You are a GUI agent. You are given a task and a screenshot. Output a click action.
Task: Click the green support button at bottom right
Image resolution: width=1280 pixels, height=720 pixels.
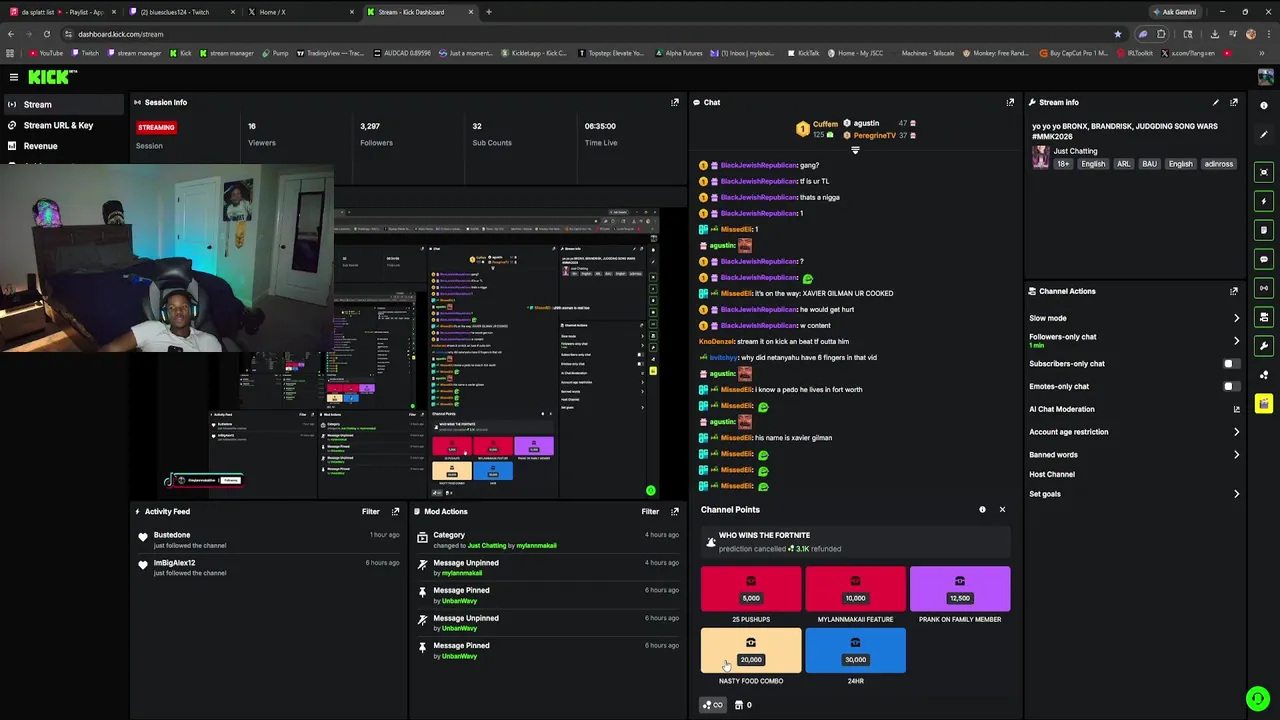[1258, 698]
